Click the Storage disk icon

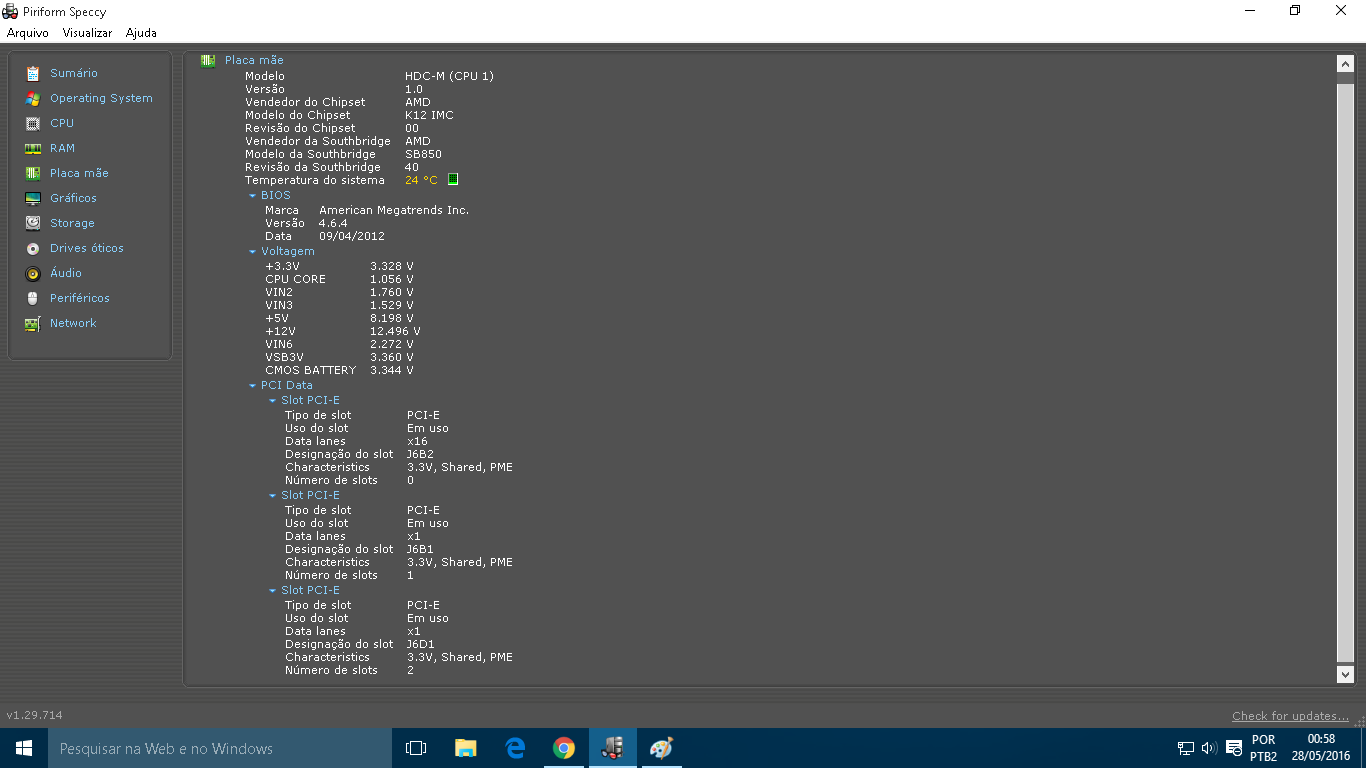(33, 223)
